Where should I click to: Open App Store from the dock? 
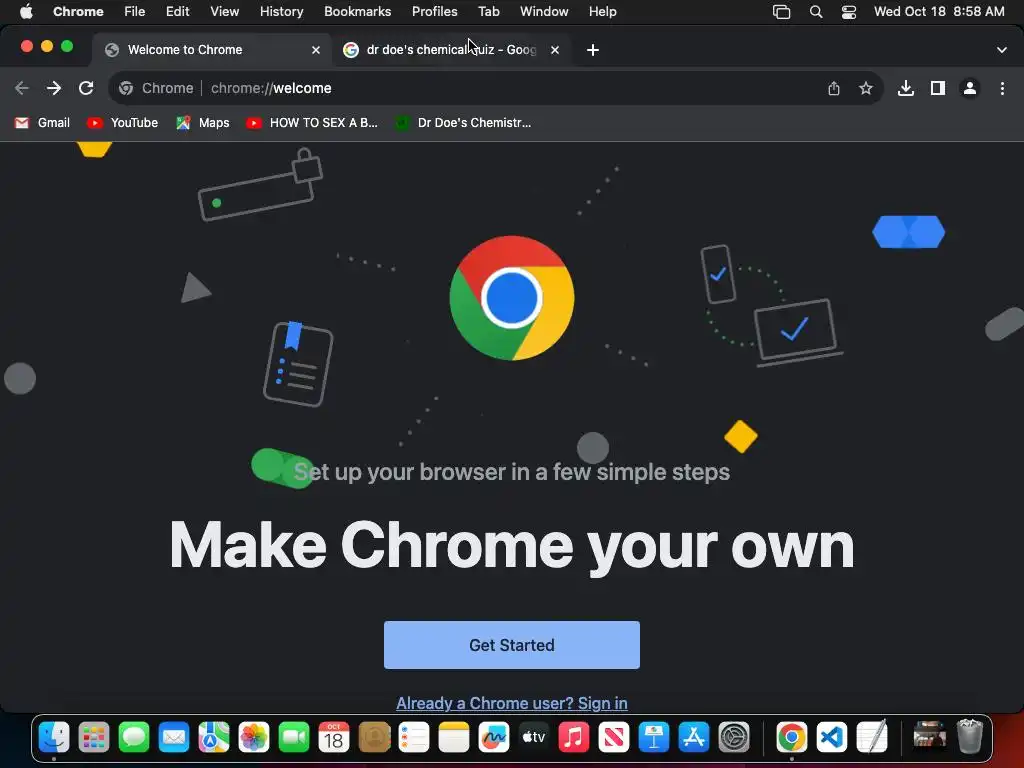694,738
